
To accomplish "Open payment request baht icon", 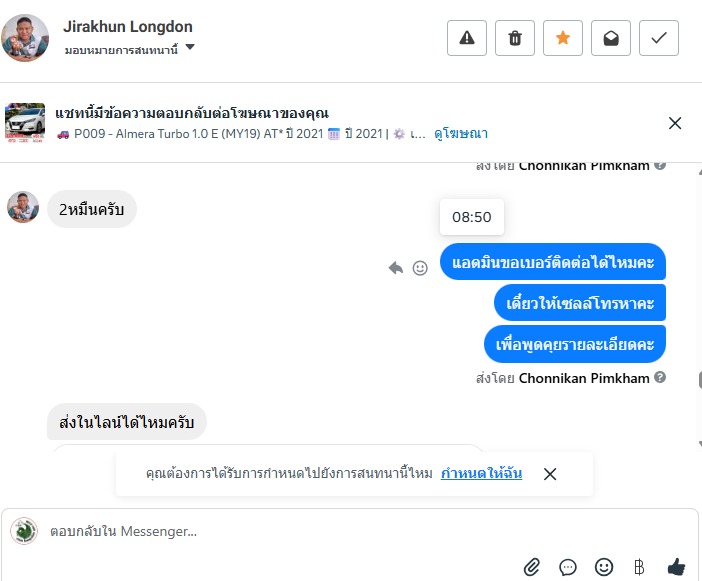I will click(639, 567).
